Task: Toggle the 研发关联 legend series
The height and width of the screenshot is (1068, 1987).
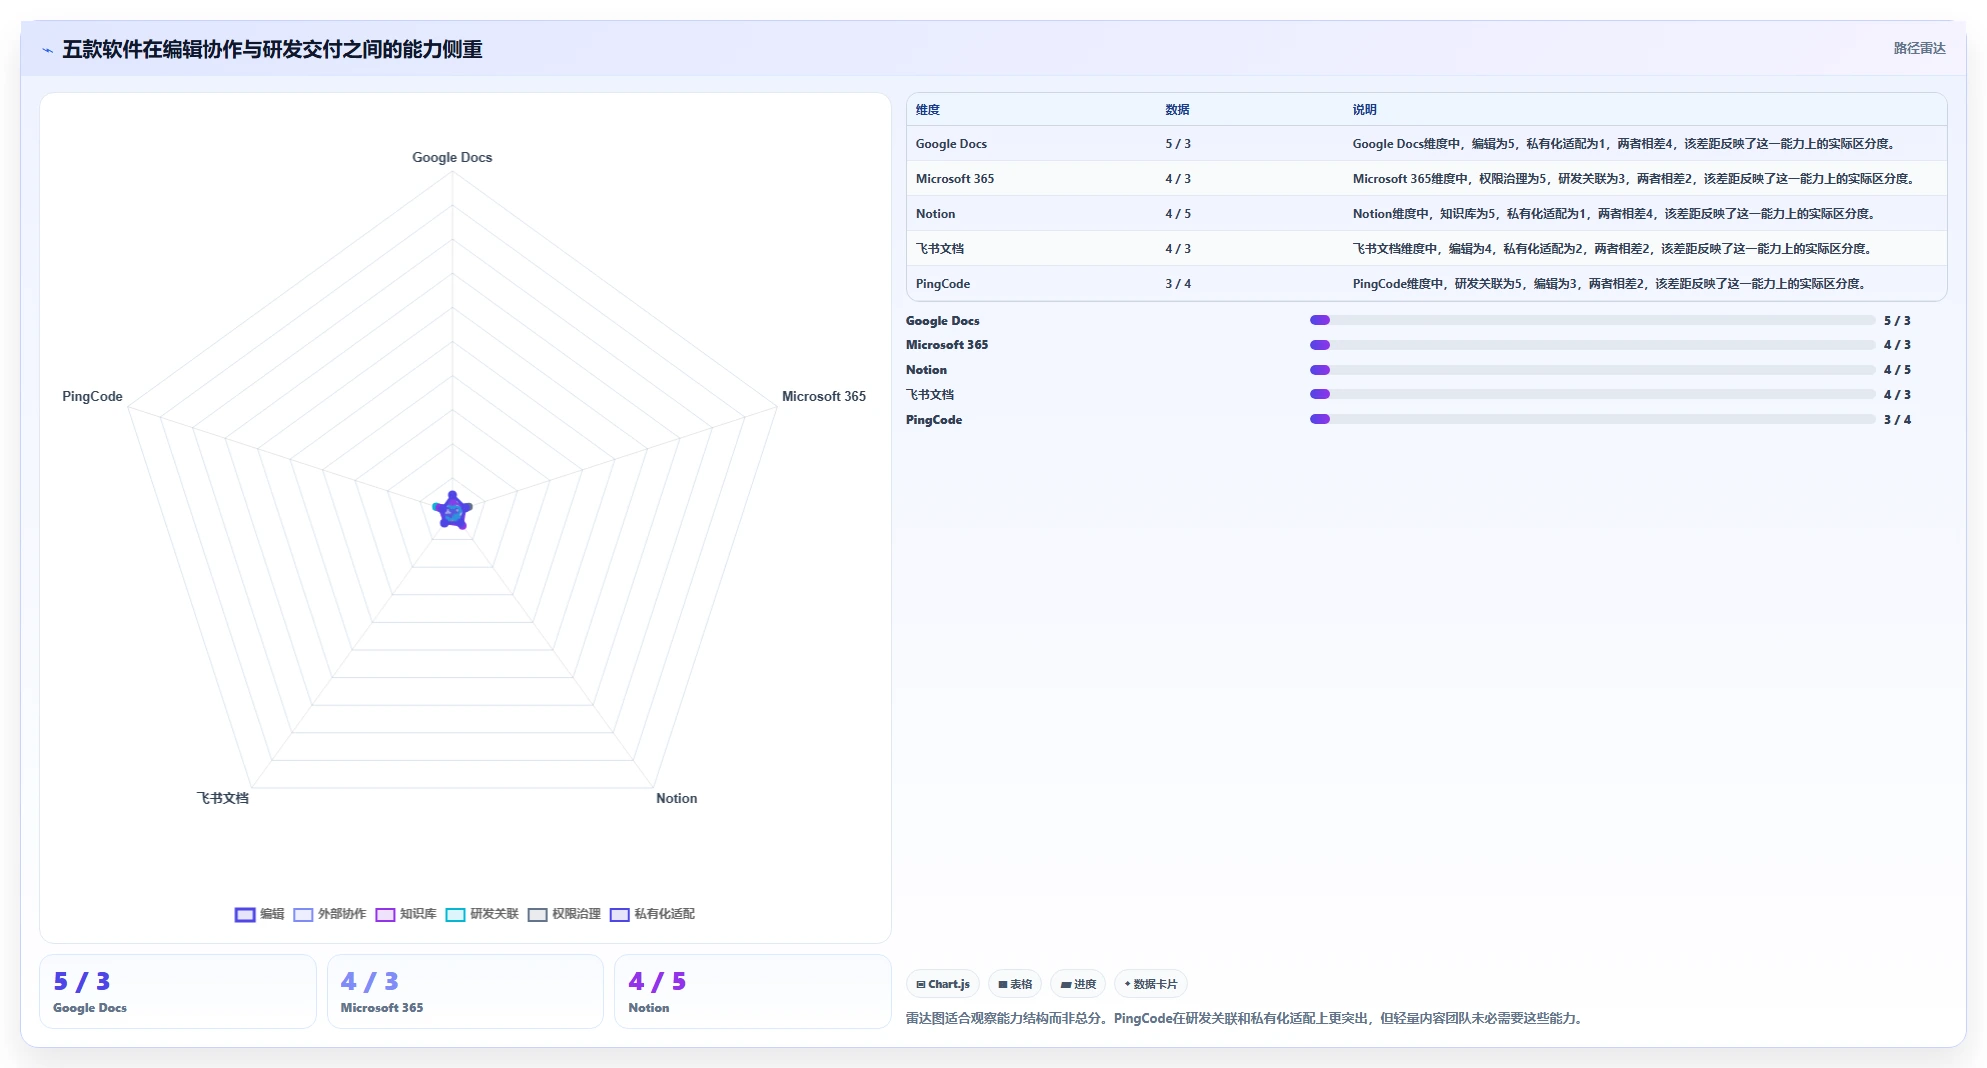Action: (482, 914)
